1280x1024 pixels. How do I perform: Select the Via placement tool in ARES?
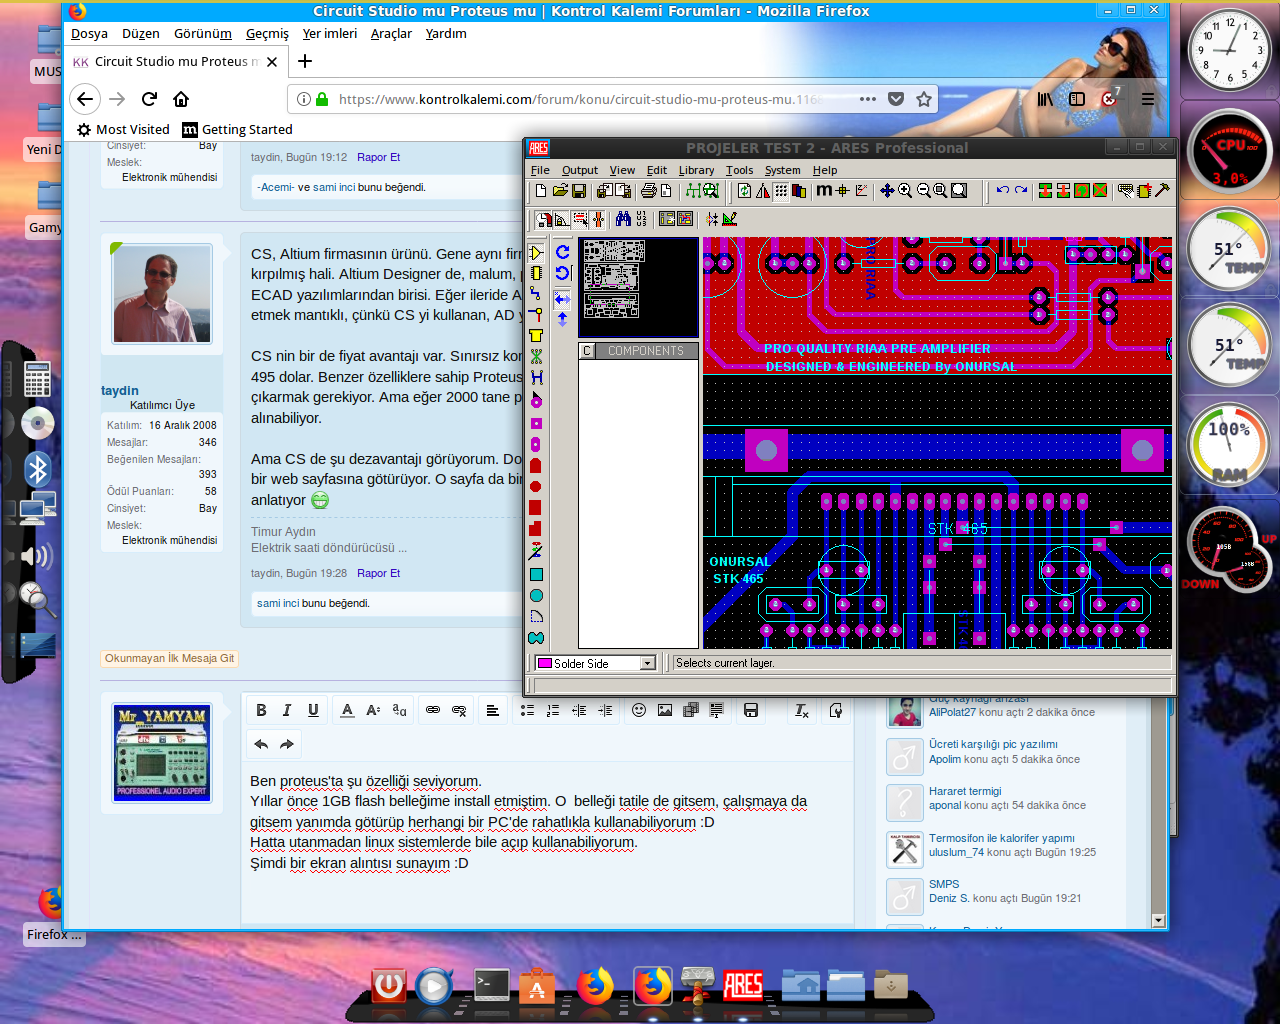point(536,315)
